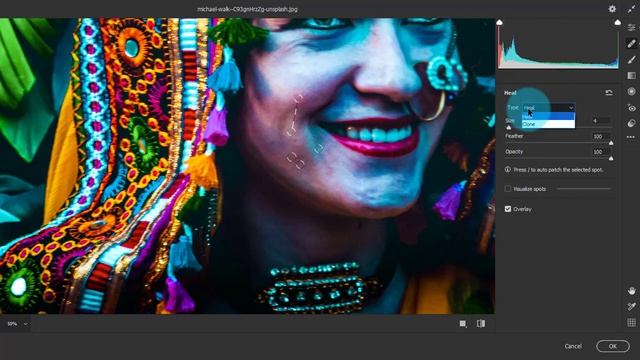Screen dimensions: 640x360
Task: Select the Red Eye removal tool
Action: click(x=631, y=108)
